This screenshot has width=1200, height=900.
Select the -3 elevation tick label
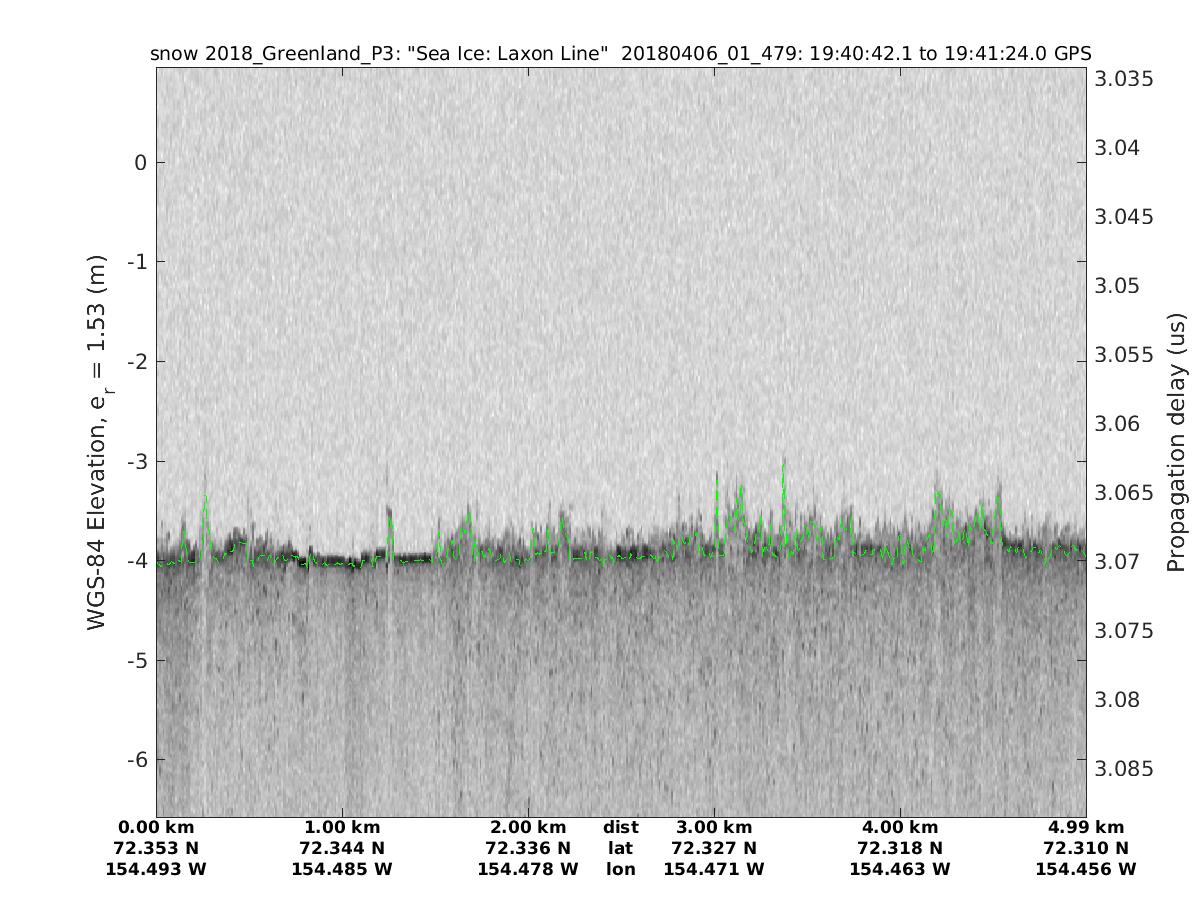tap(136, 461)
